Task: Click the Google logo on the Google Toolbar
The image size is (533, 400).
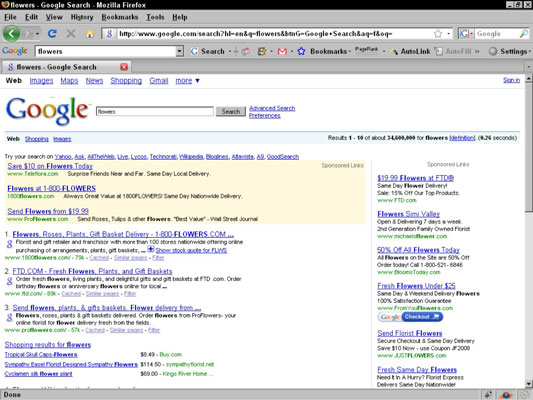Action: [15, 51]
